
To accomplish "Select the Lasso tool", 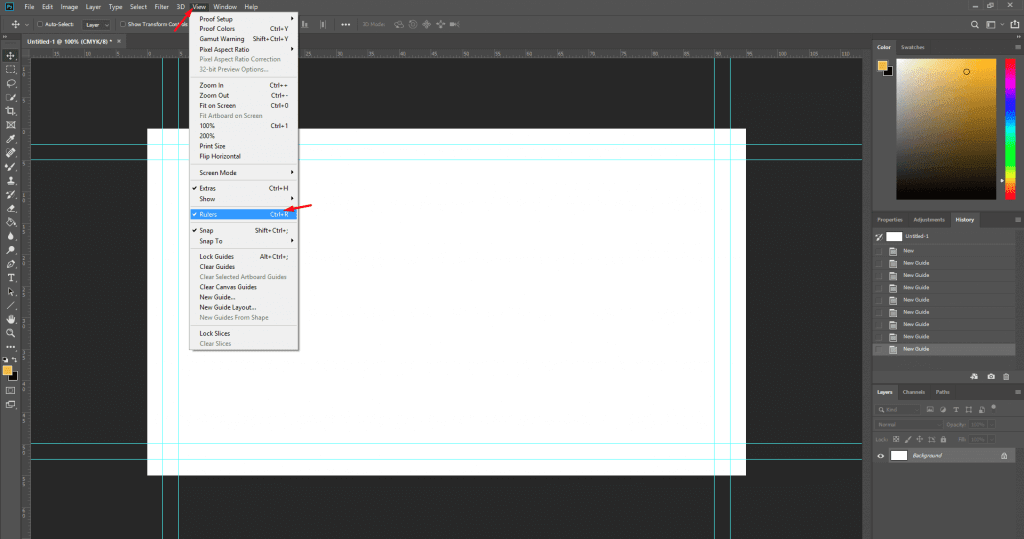I will (11, 84).
